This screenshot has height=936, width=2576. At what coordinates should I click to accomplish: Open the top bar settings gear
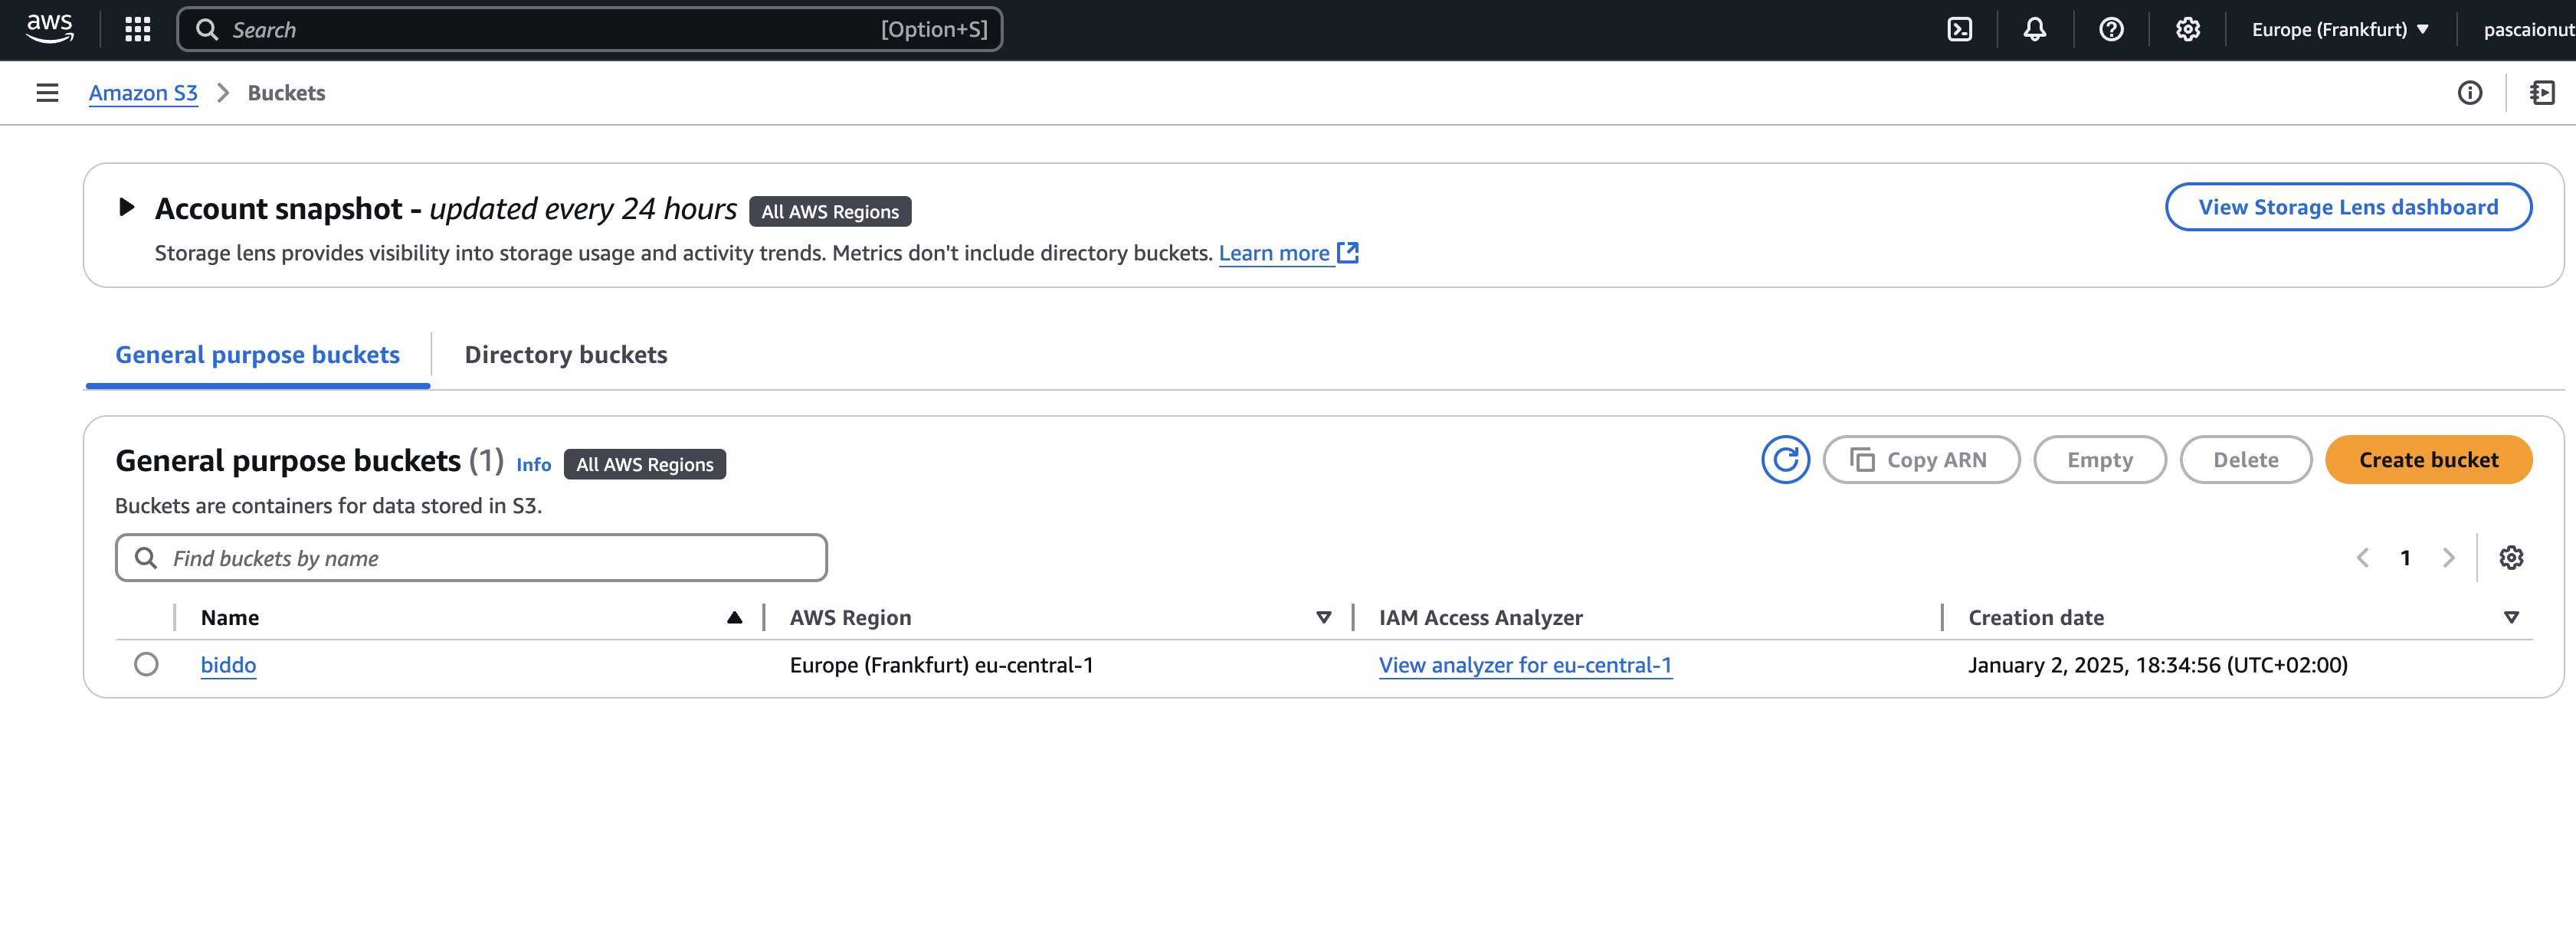tap(2188, 30)
